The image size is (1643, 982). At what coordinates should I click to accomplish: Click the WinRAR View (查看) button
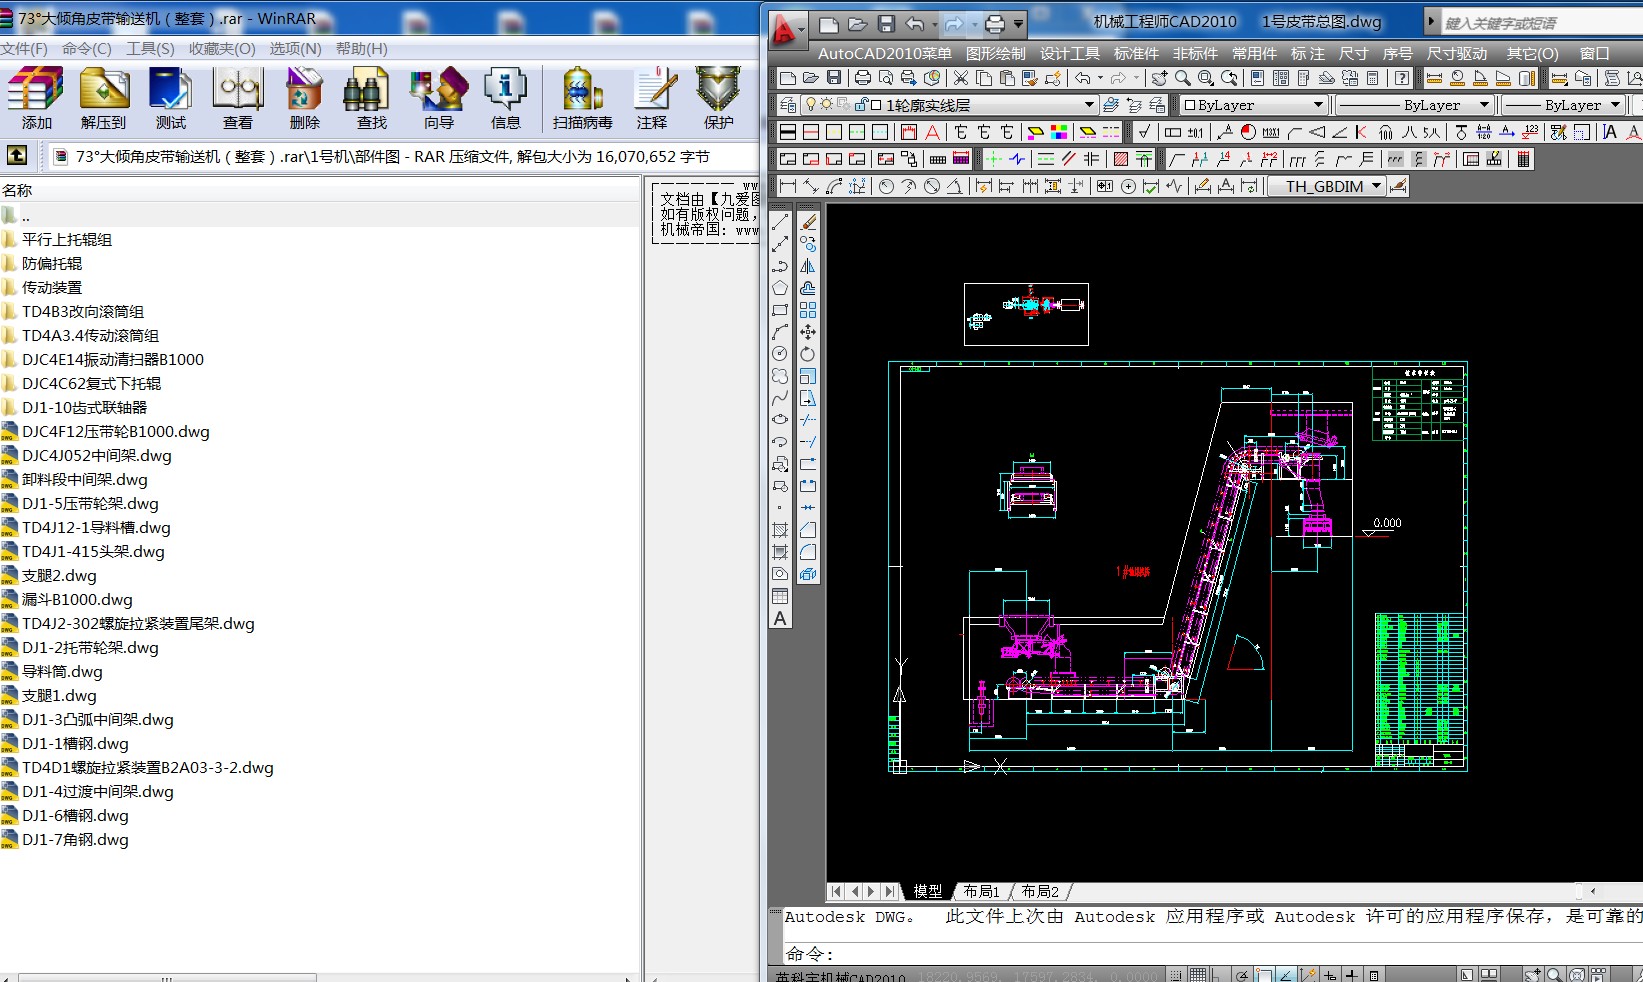pyautogui.click(x=238, y=99)
